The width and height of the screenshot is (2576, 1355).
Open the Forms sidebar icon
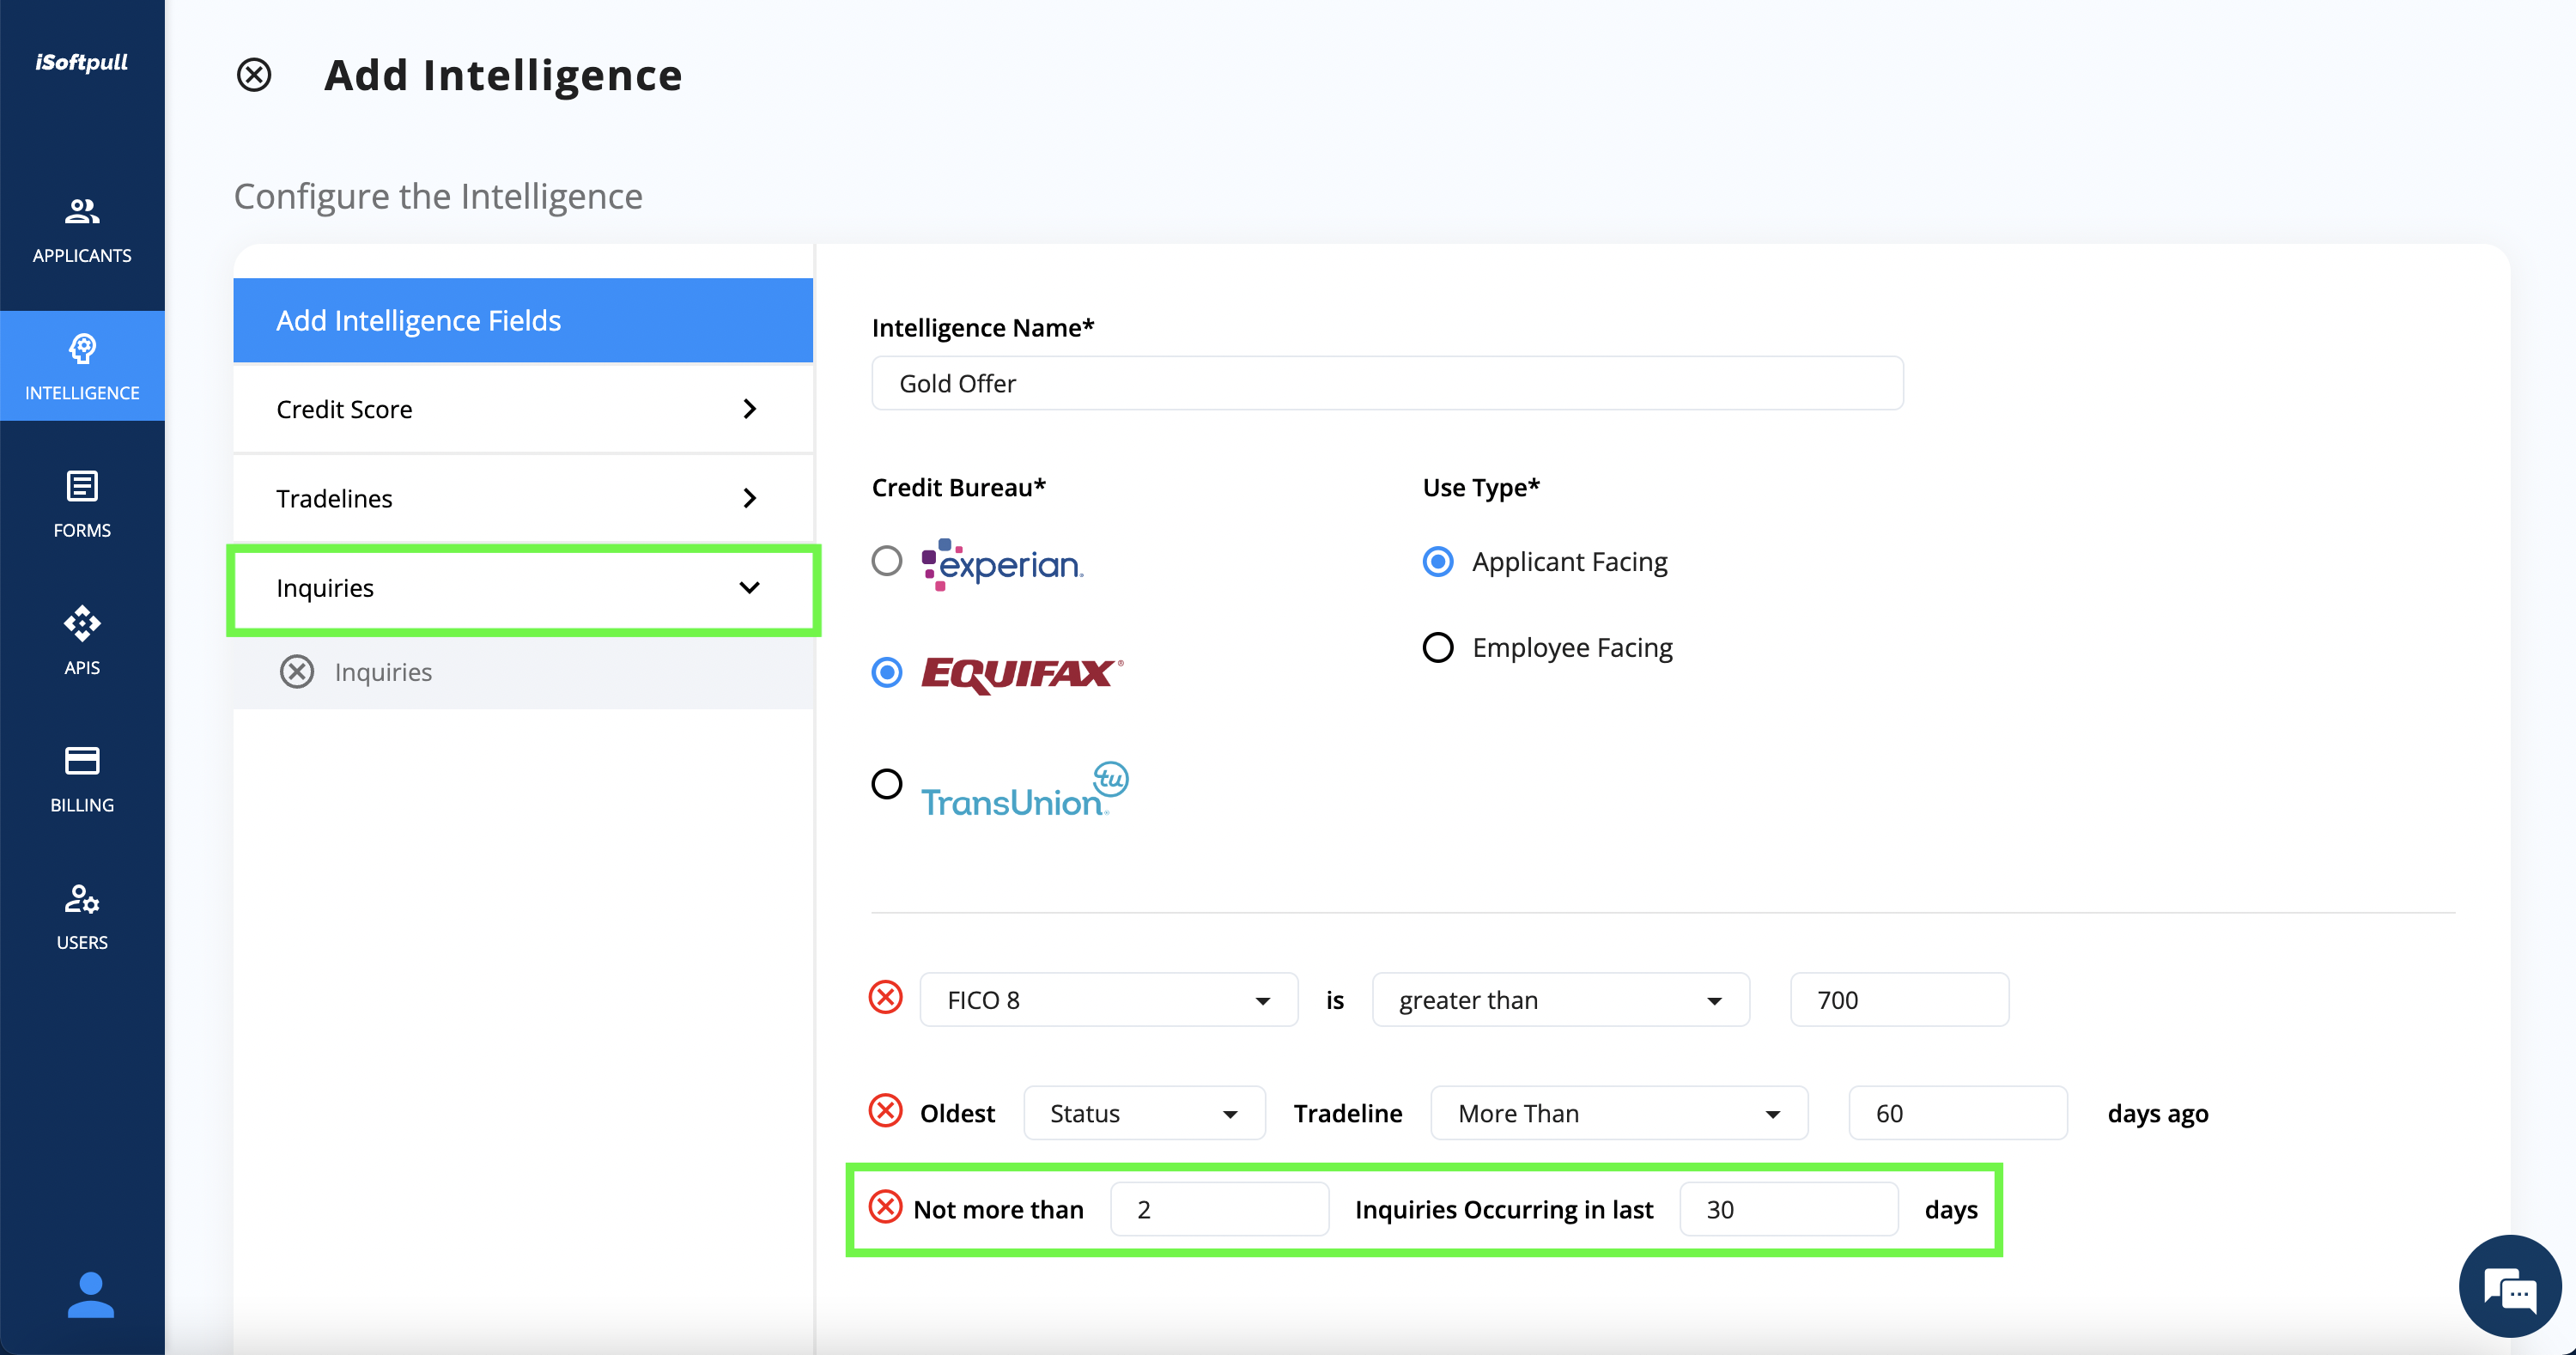coord(82,486)
